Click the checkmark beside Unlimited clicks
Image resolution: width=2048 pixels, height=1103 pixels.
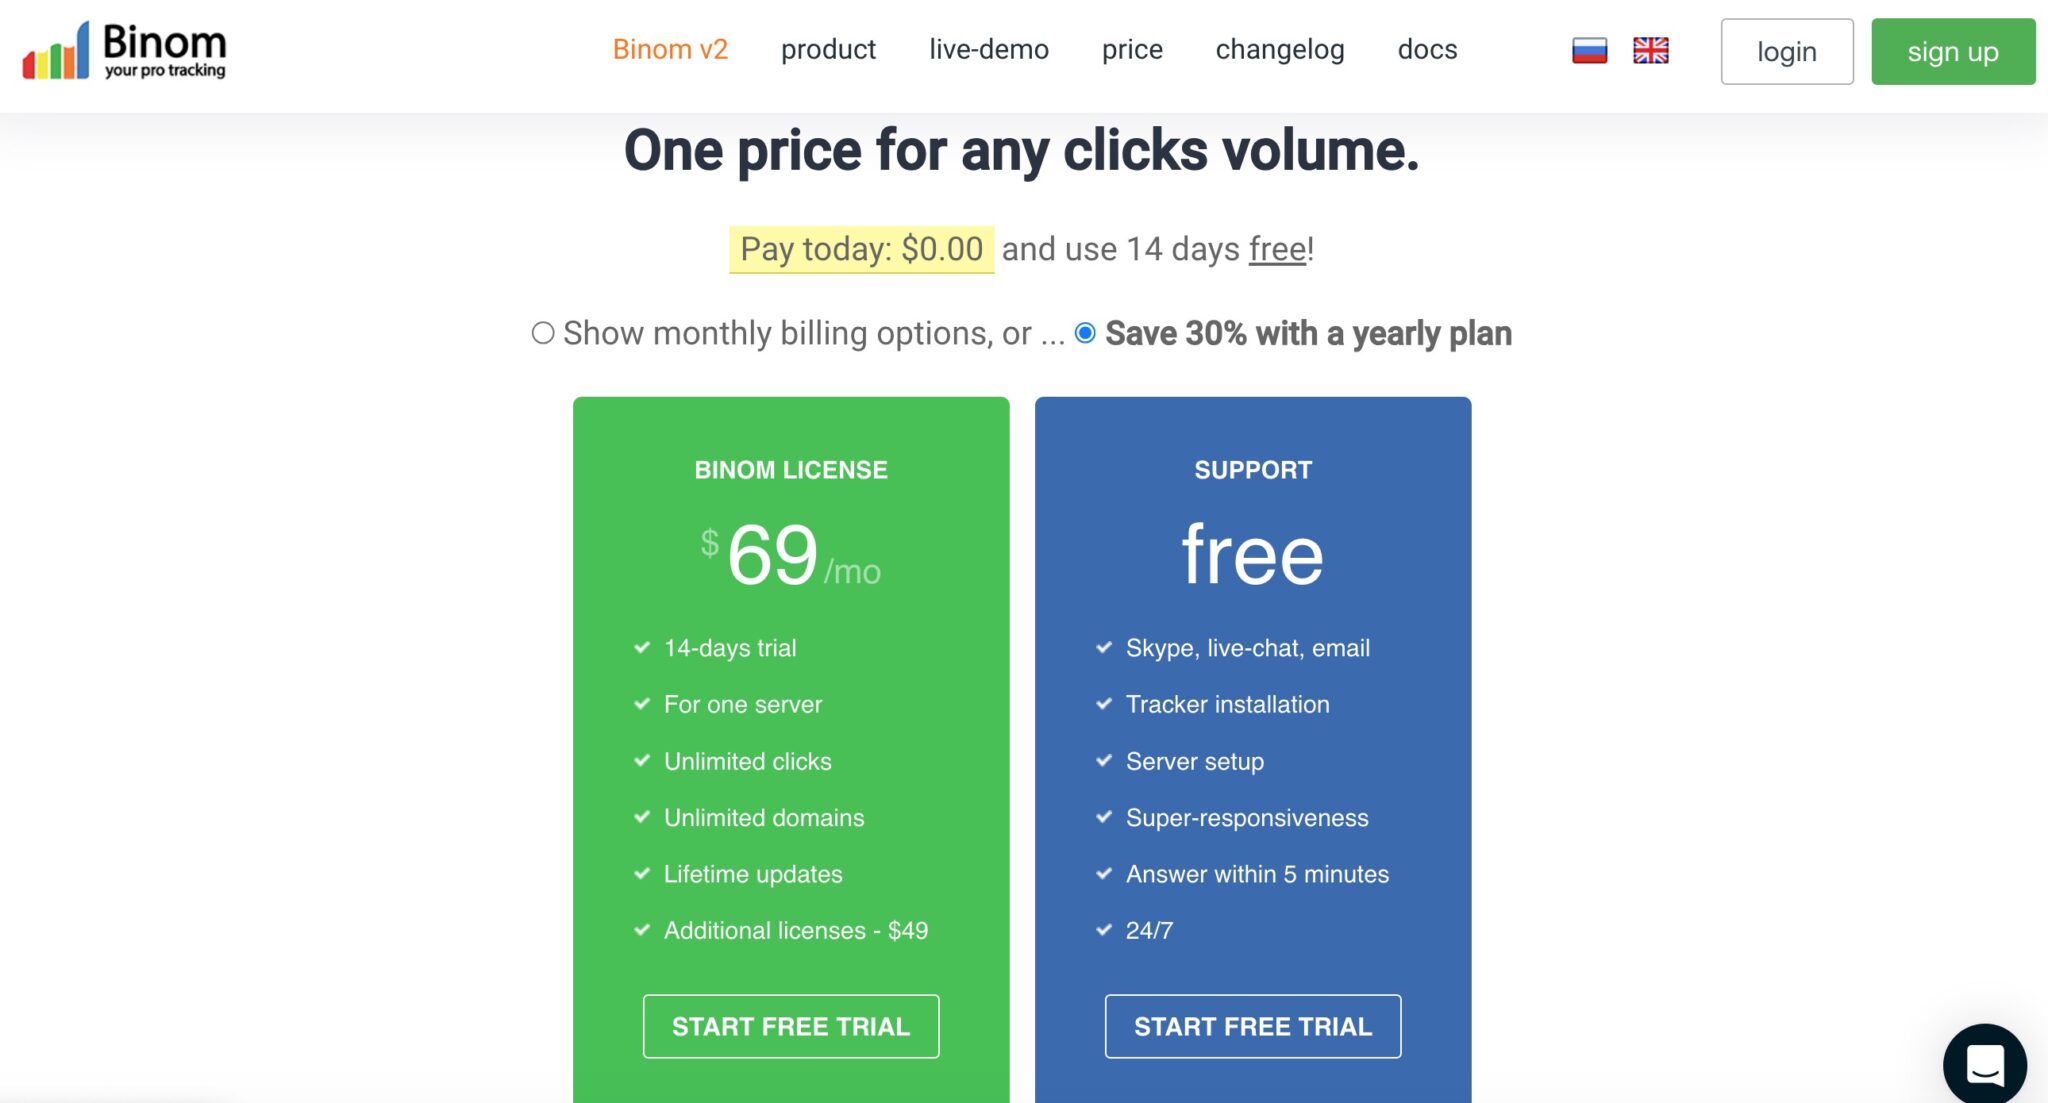coord(641,760)
